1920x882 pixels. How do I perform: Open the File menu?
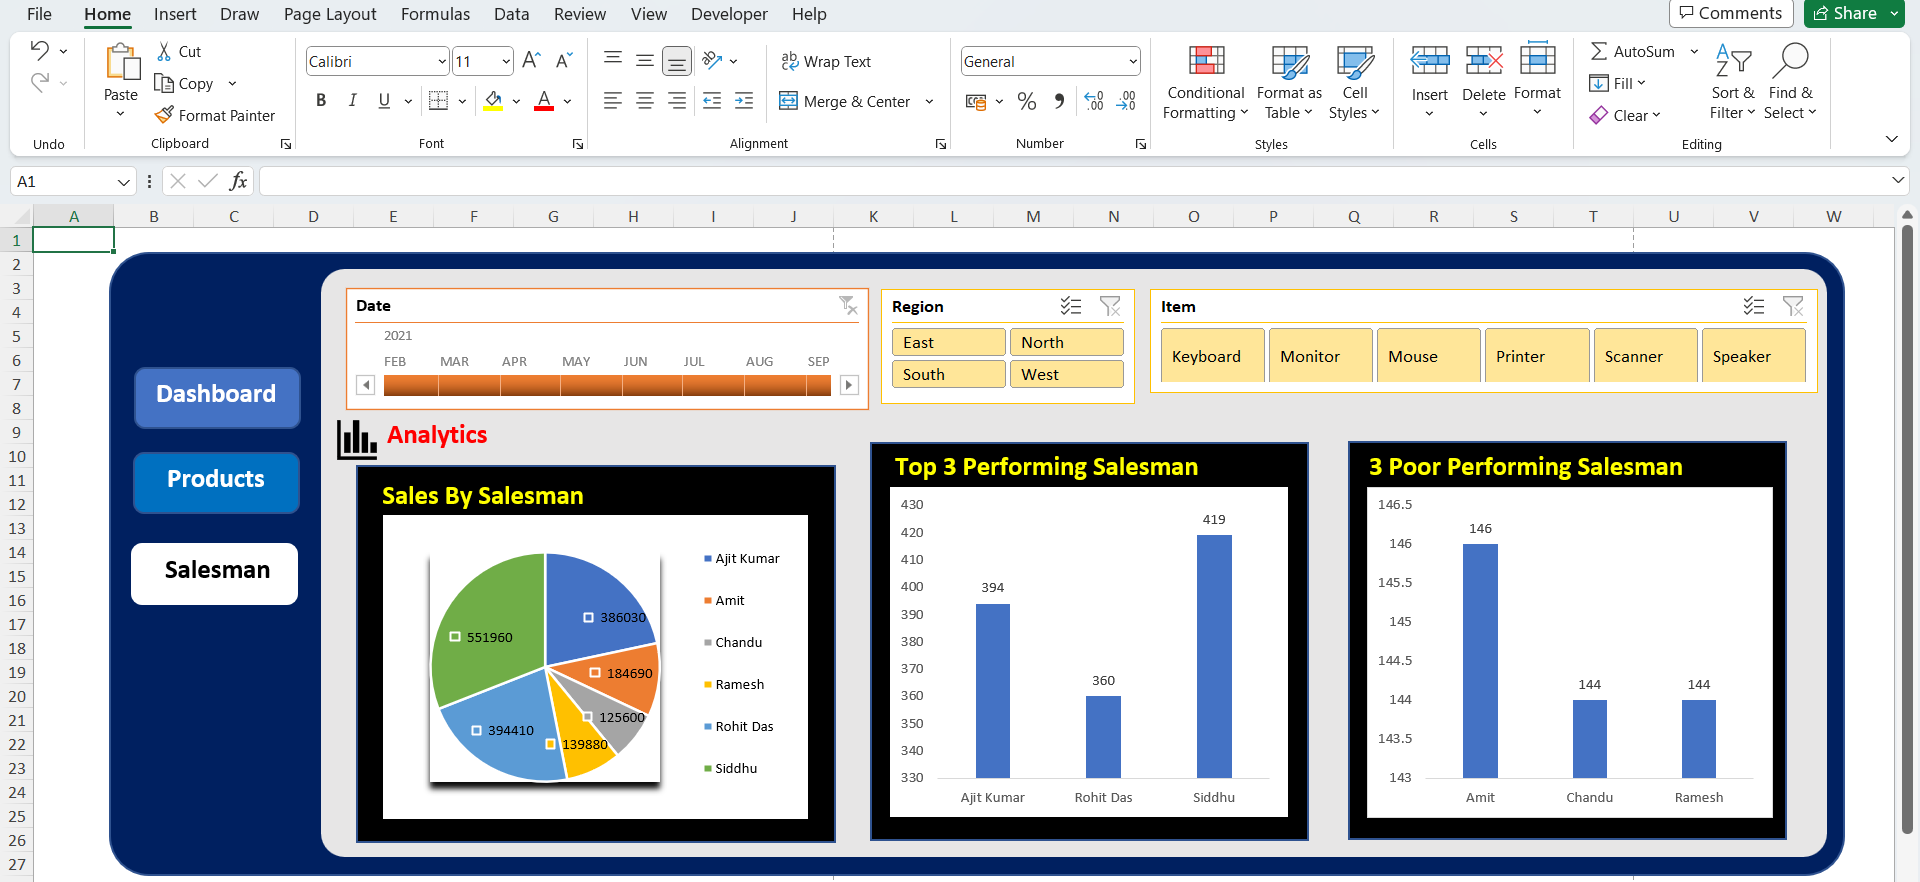click(39, 14)
